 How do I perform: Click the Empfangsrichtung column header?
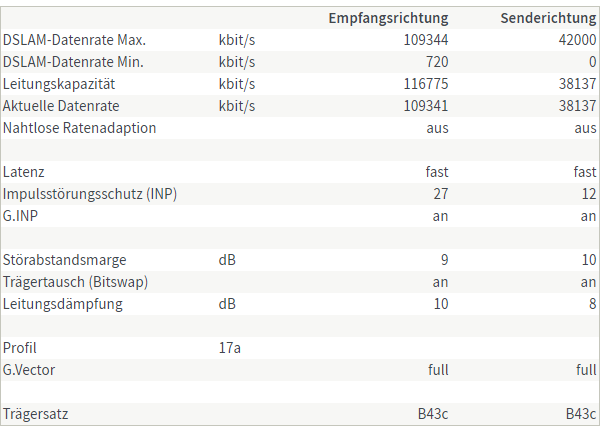(388, 18)
